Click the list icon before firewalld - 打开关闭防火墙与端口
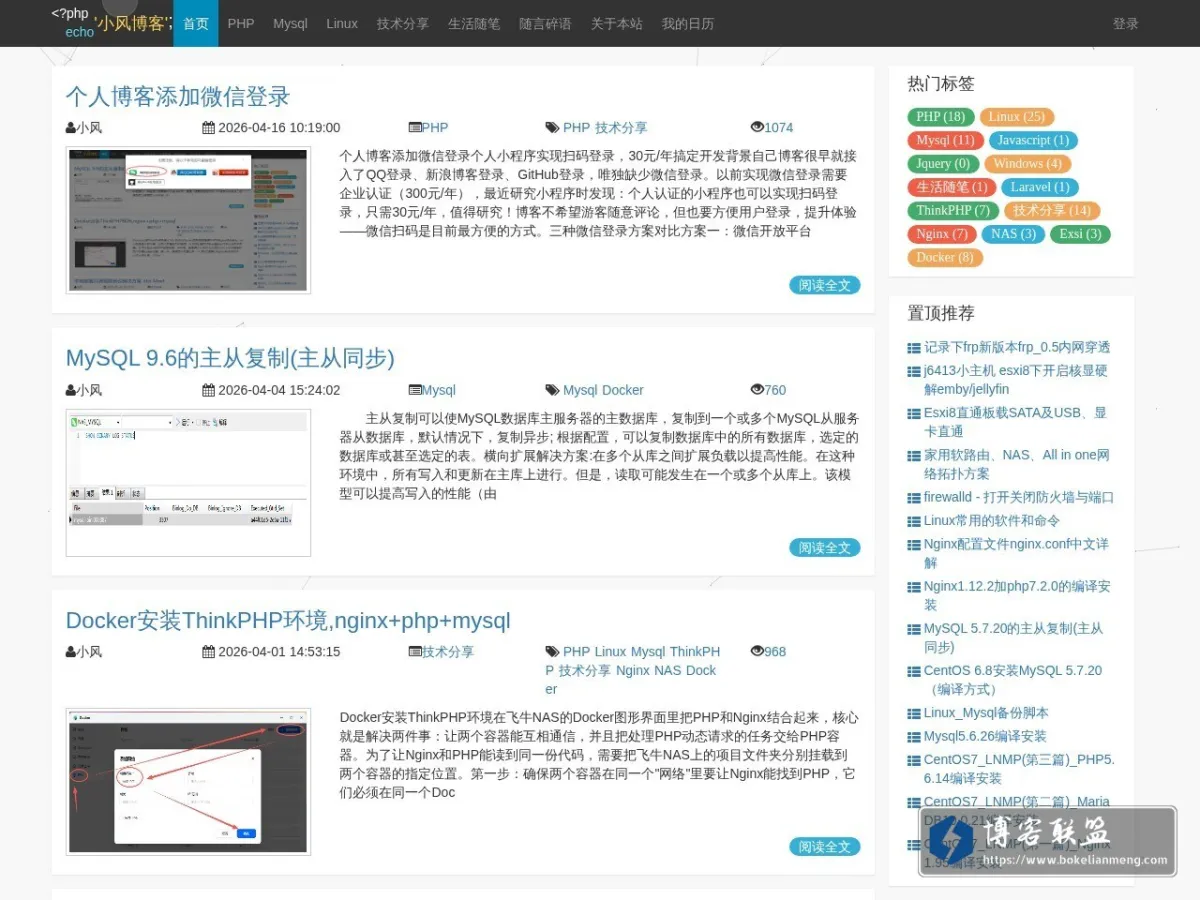 pyautogui.click(x=914, y=498)
